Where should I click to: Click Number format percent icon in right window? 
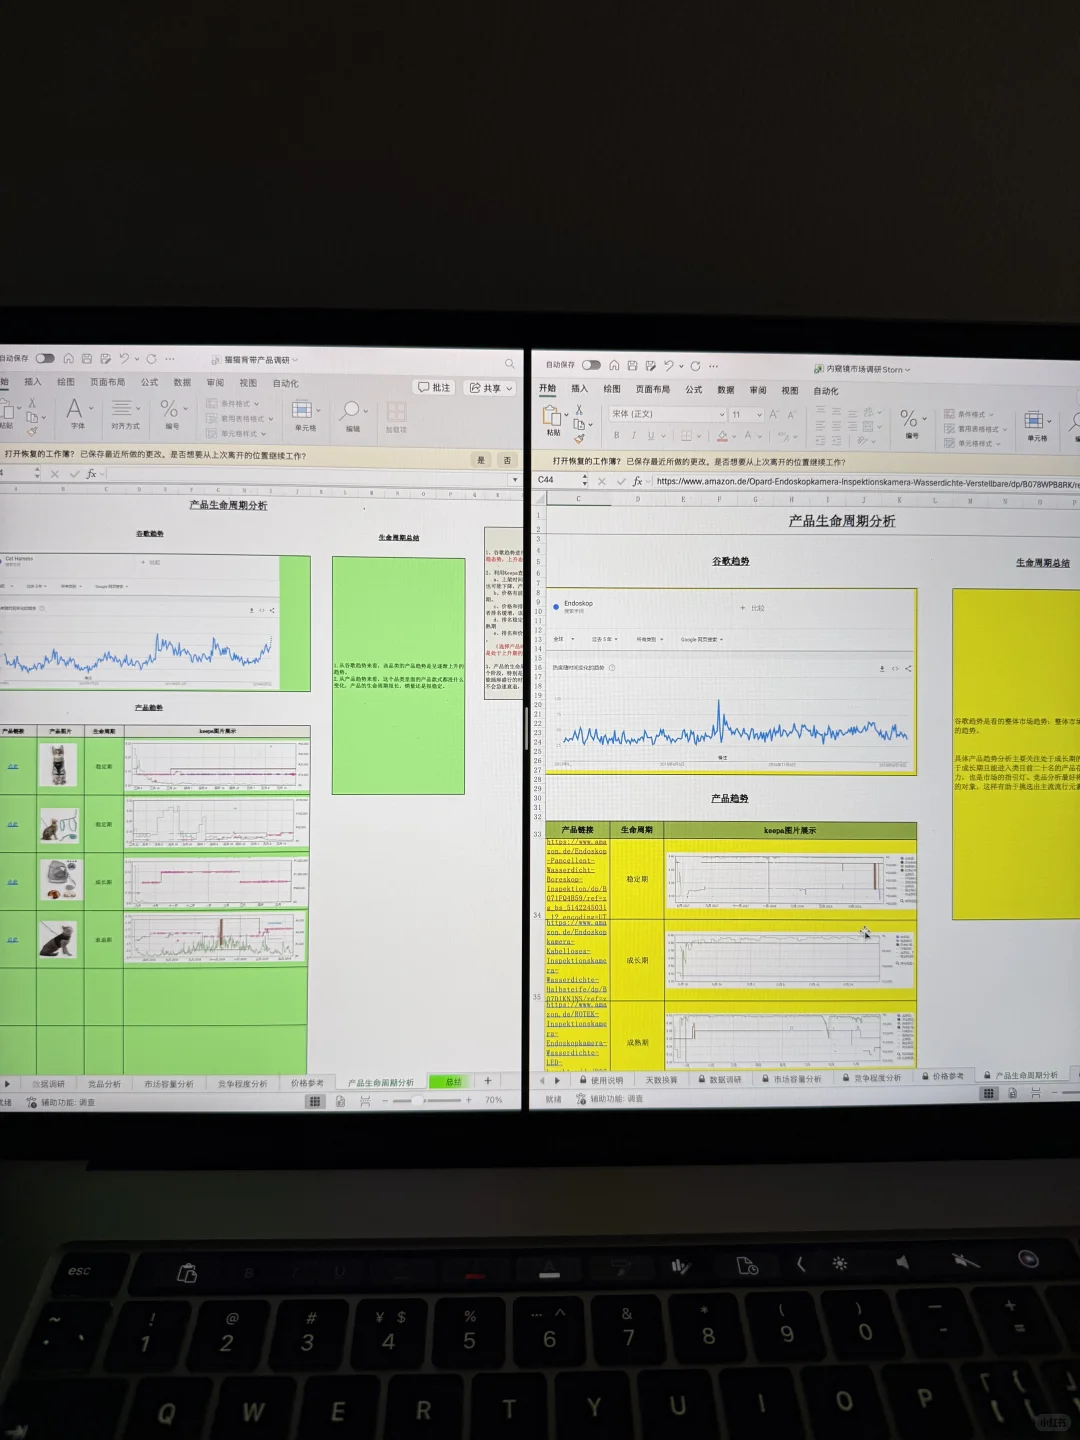click(x=909, y=418)
